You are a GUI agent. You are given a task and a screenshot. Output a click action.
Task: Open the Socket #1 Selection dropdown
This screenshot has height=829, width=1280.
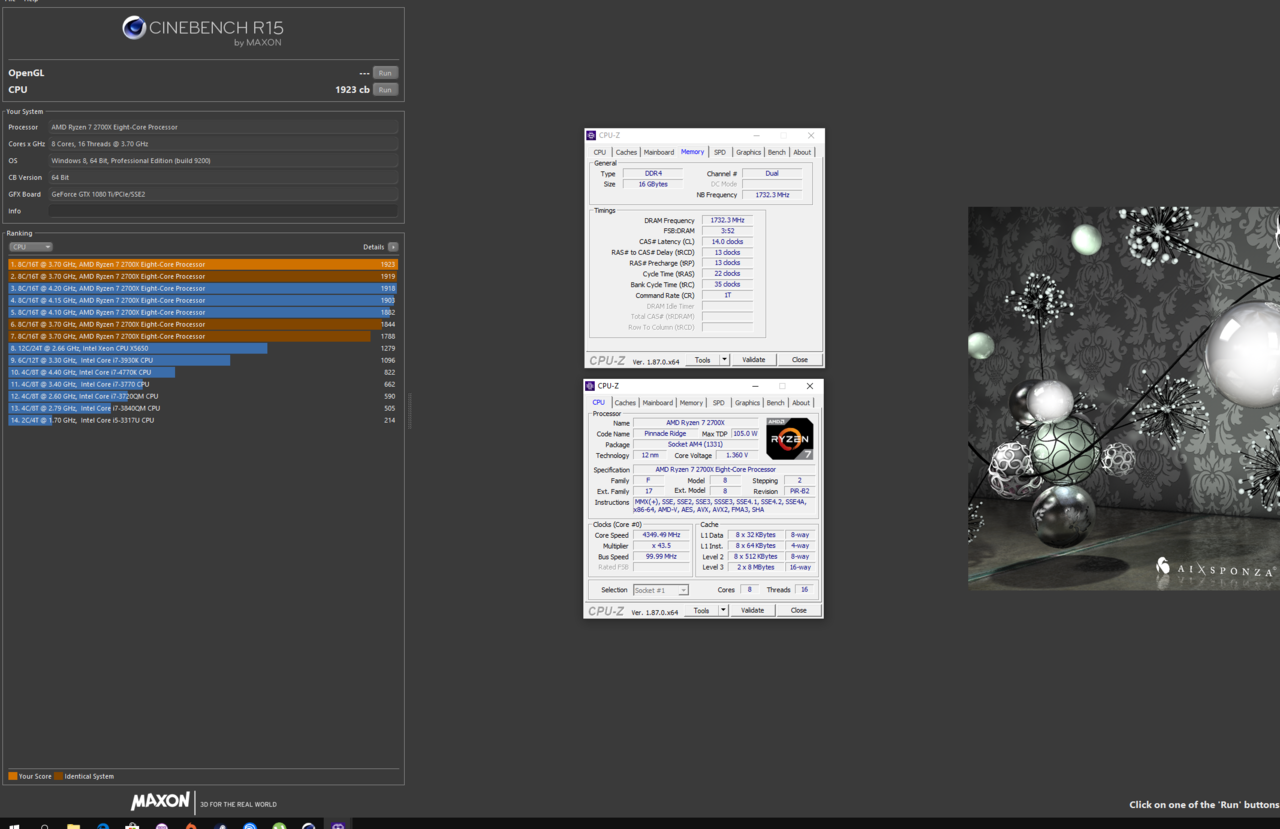pos(661,590)
